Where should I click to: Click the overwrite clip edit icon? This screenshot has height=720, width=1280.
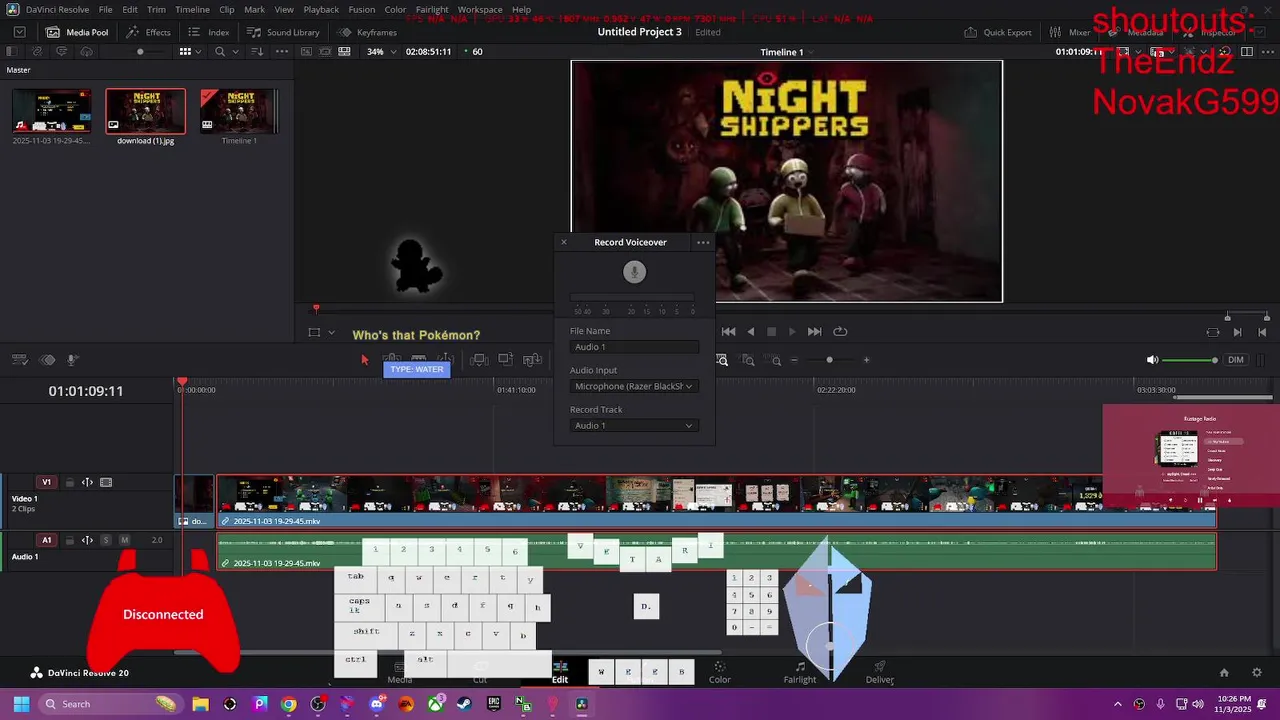click(x=505, y=360)
